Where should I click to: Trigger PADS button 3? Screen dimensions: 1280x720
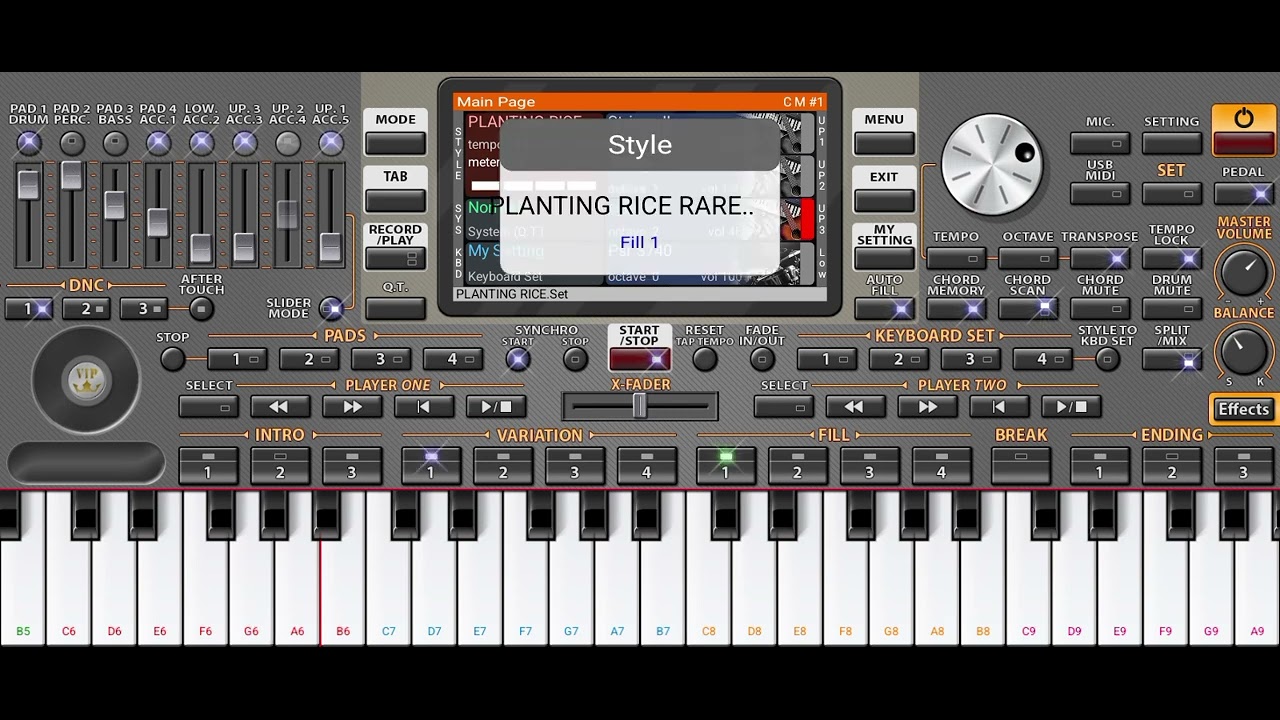point(380,359)
